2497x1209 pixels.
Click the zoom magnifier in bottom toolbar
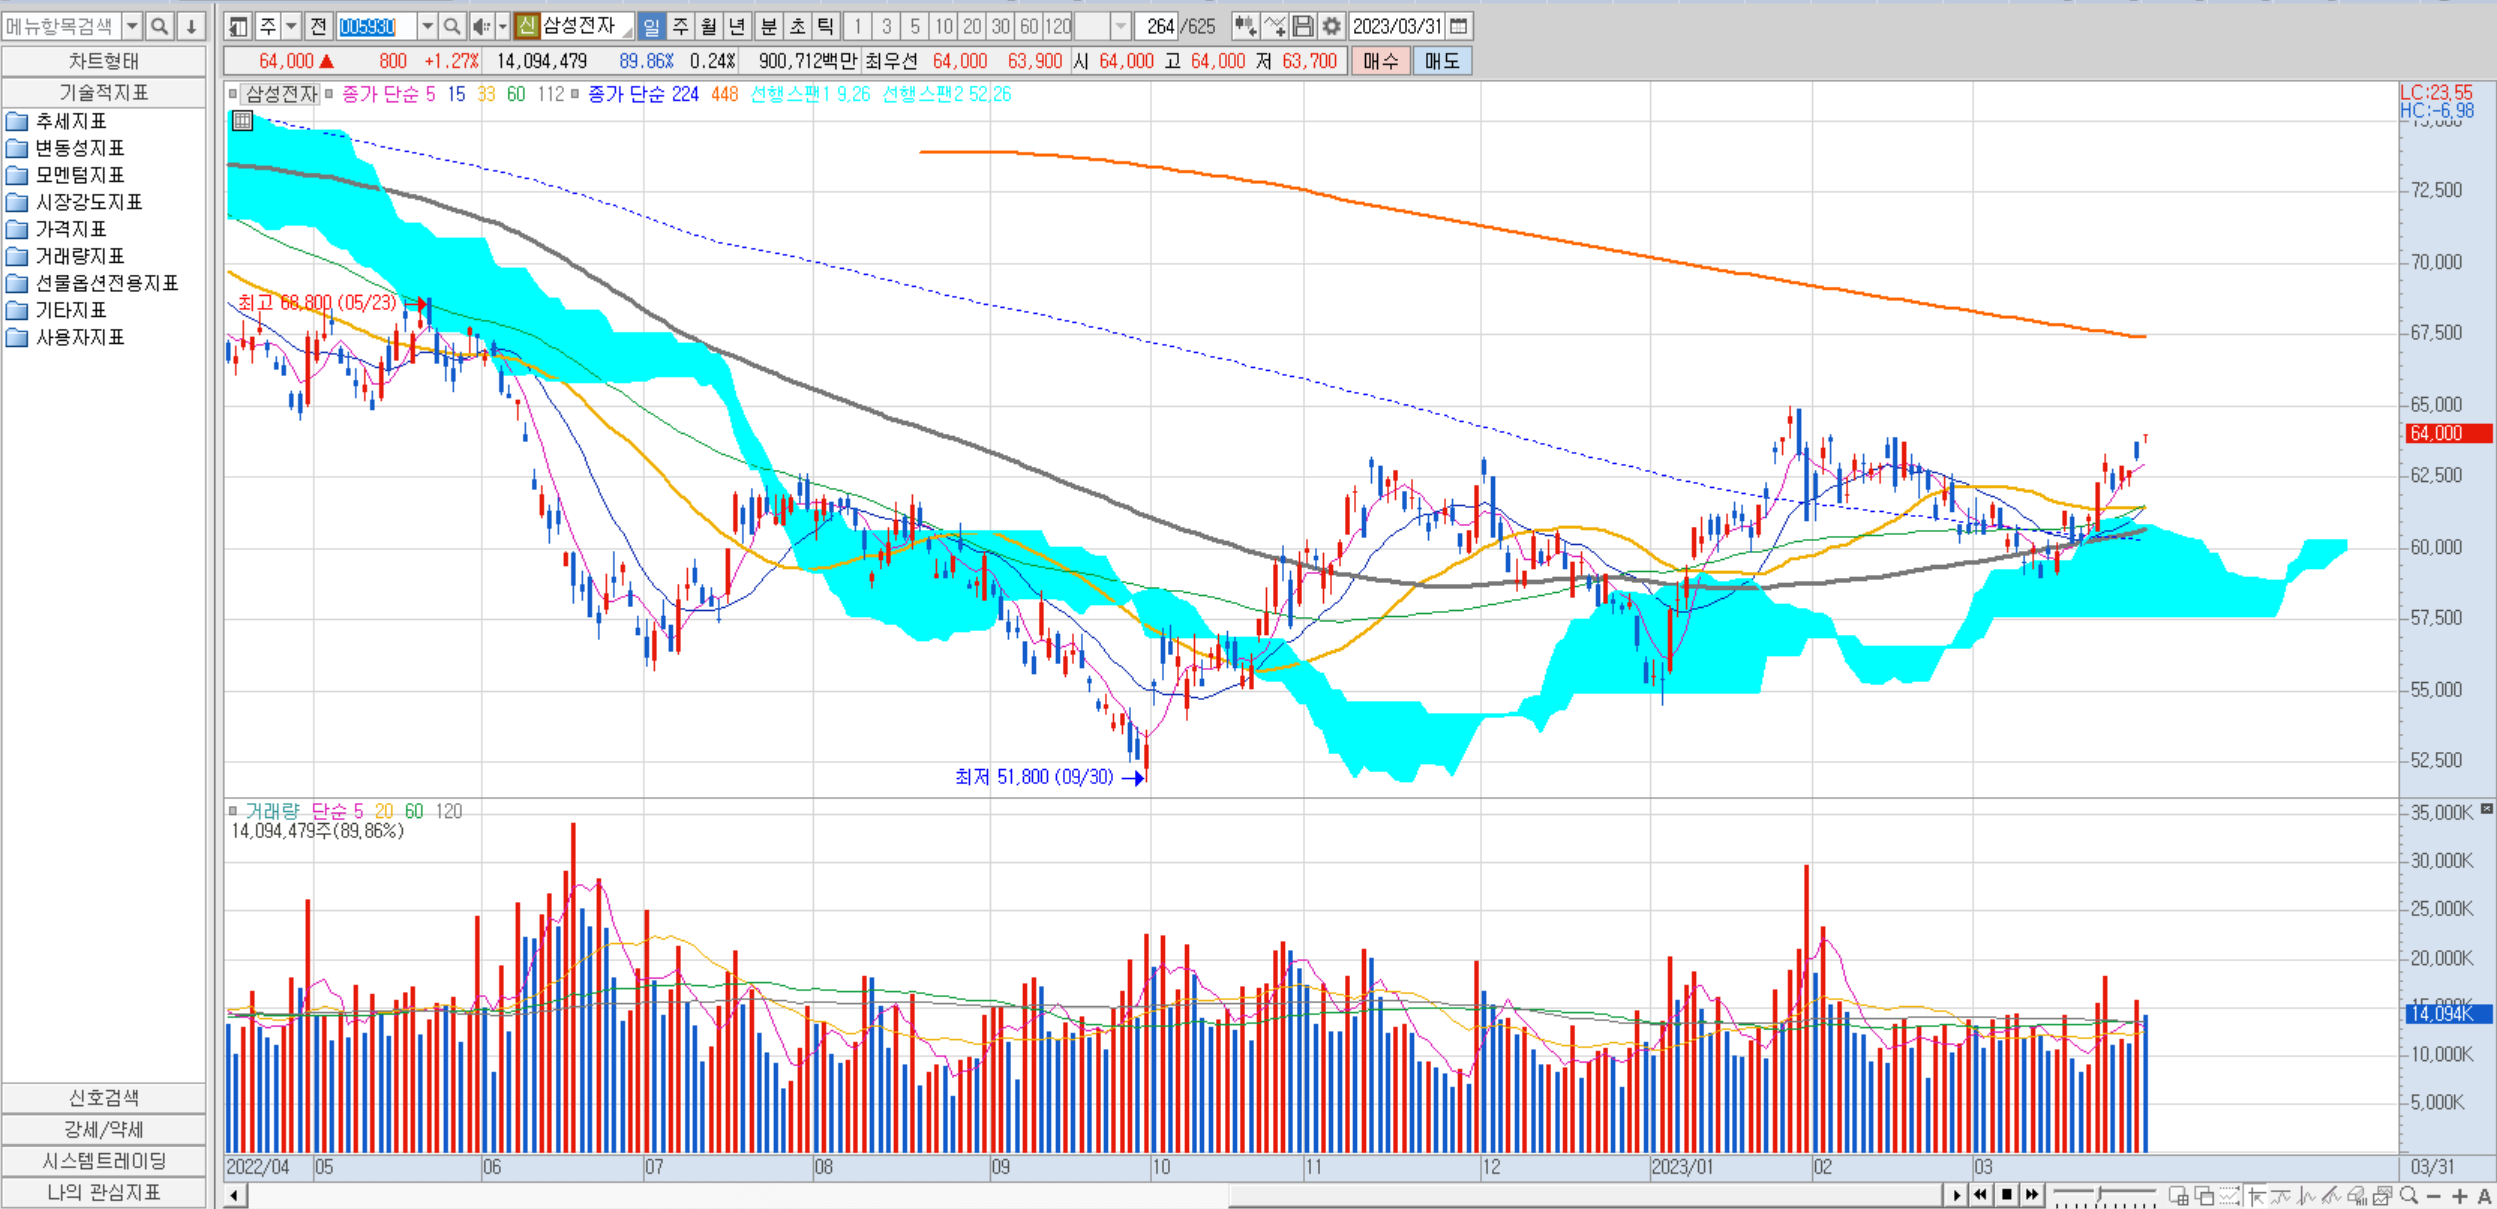pos(2408,1195)
